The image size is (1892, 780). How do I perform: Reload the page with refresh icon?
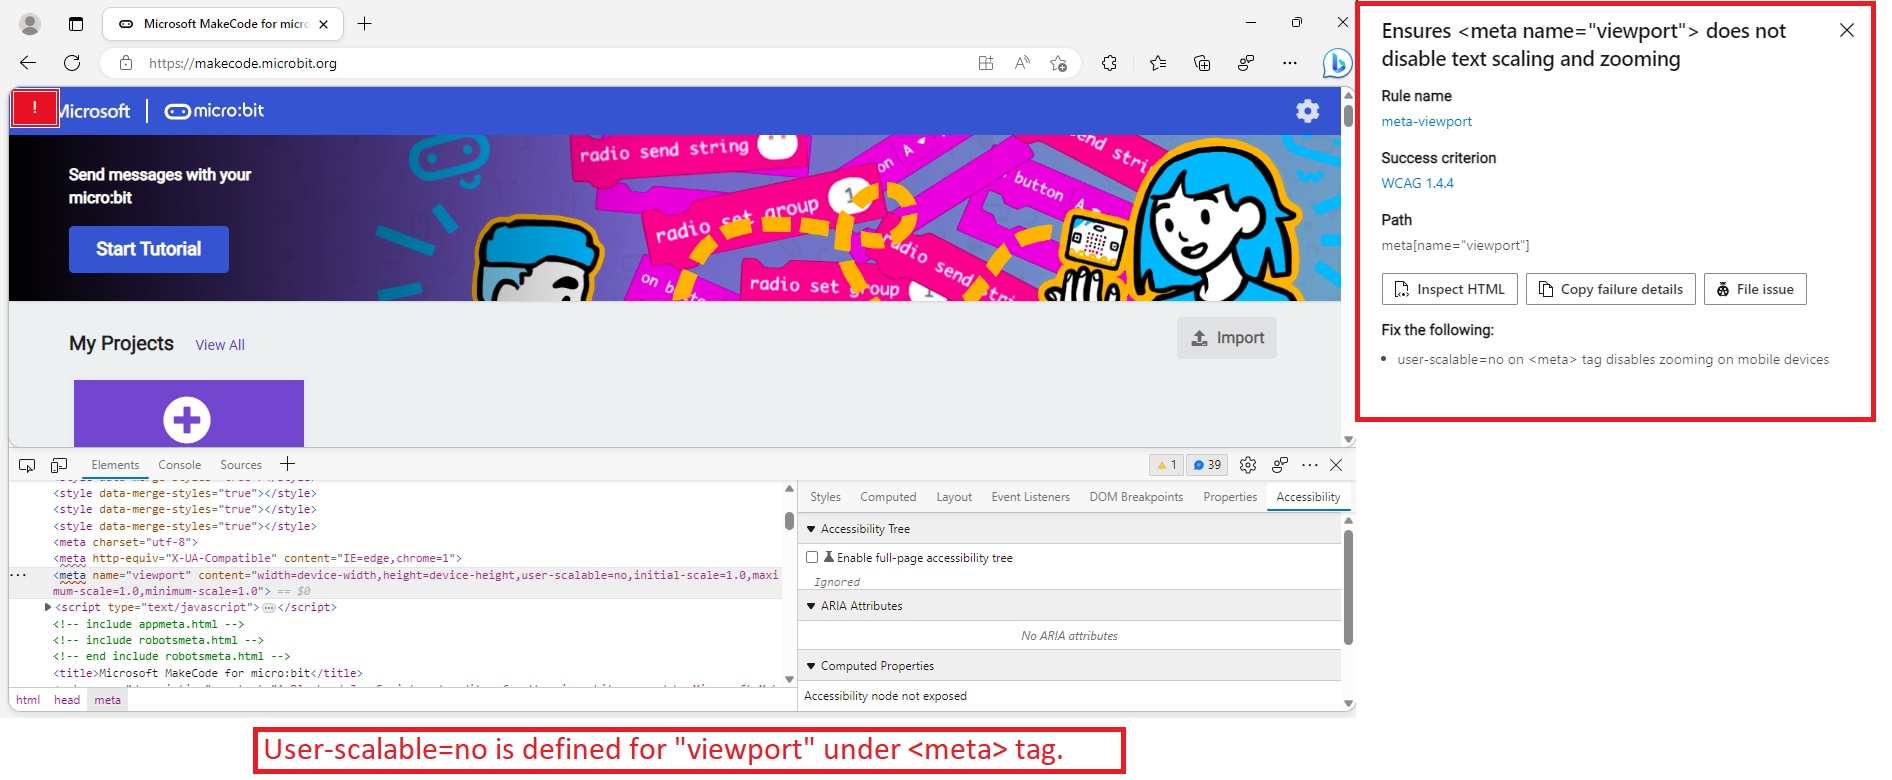72,63
